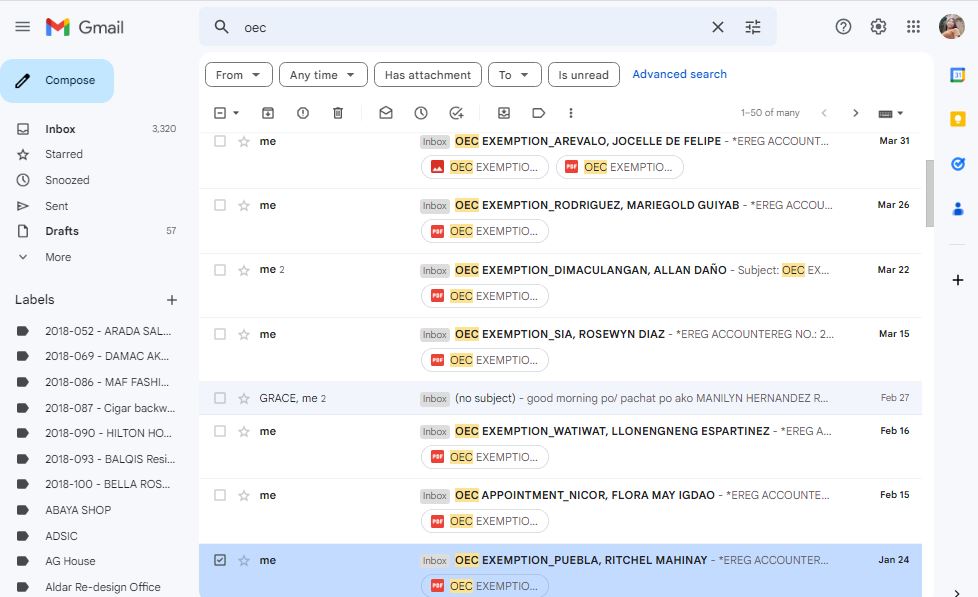Report selected email as spam

pos(303,113)
